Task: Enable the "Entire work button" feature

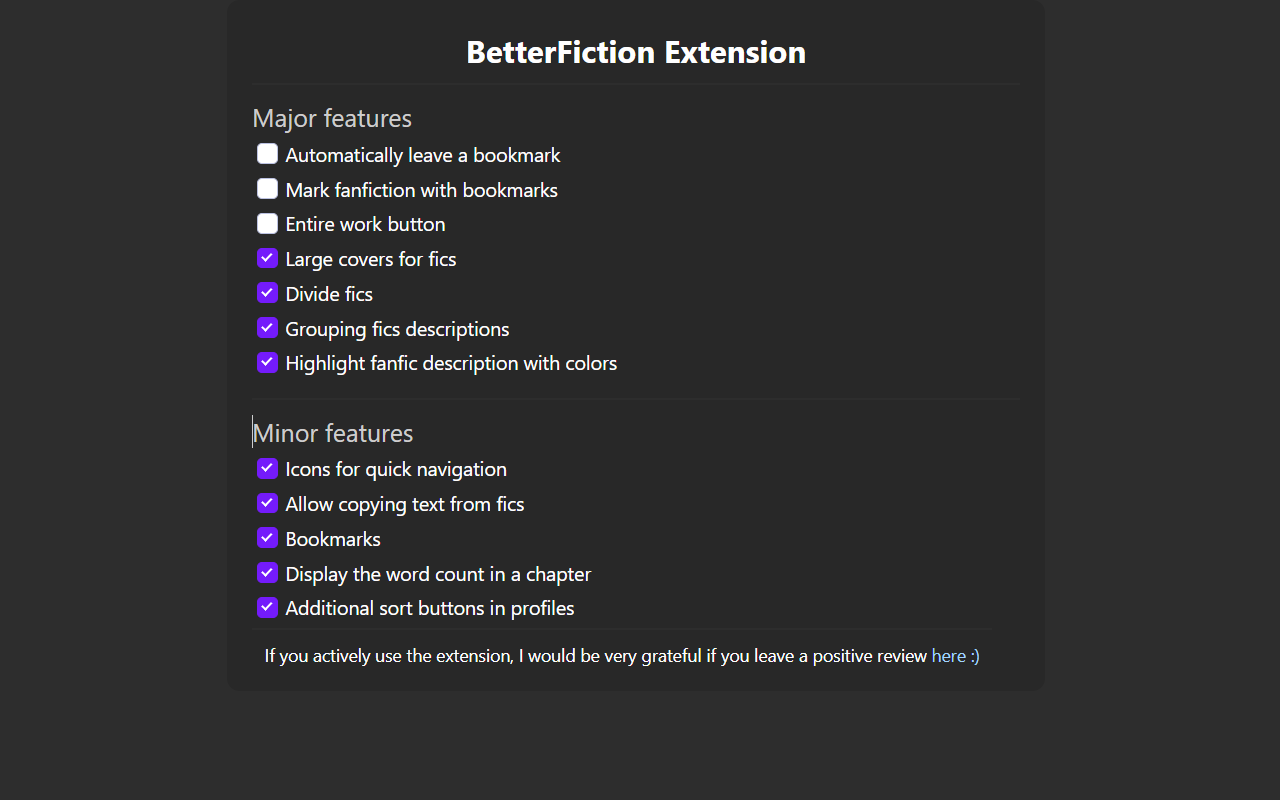Action: [267, 223]
